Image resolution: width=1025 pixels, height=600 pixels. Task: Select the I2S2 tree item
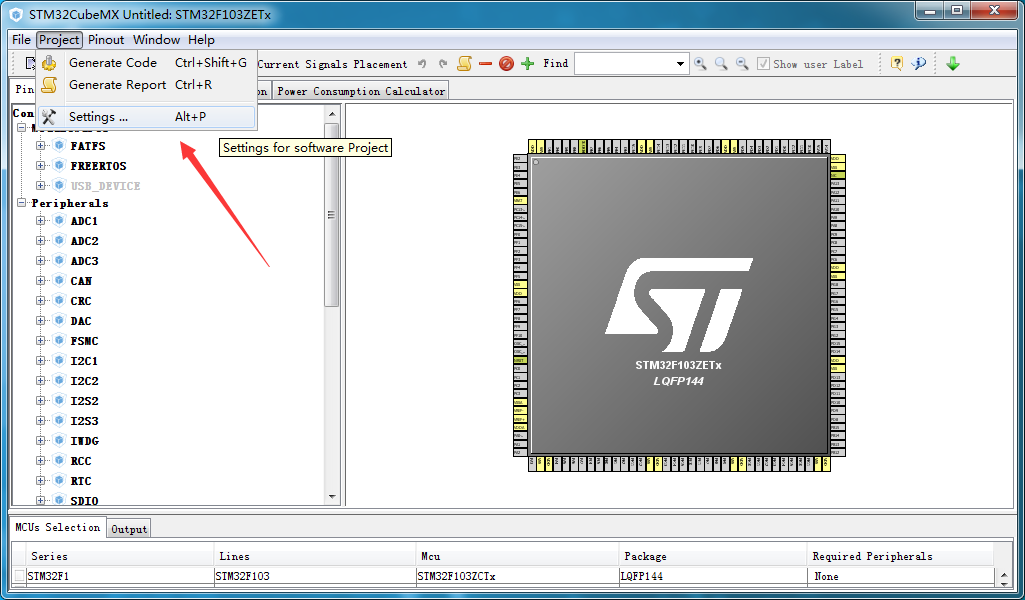[84, 401]
